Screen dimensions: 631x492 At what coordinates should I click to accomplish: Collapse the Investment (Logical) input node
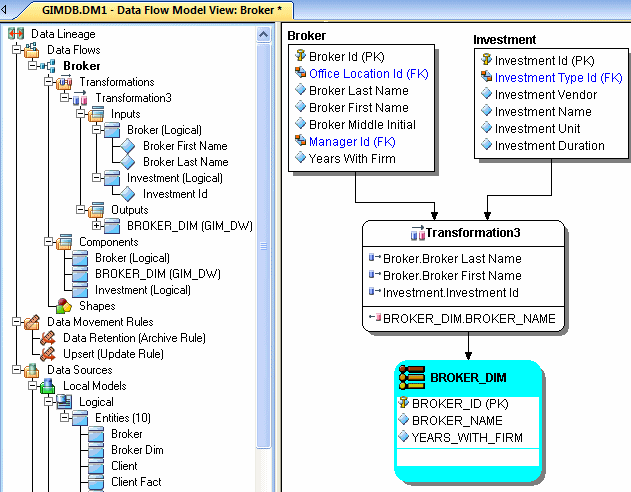(x=97, y=177)
